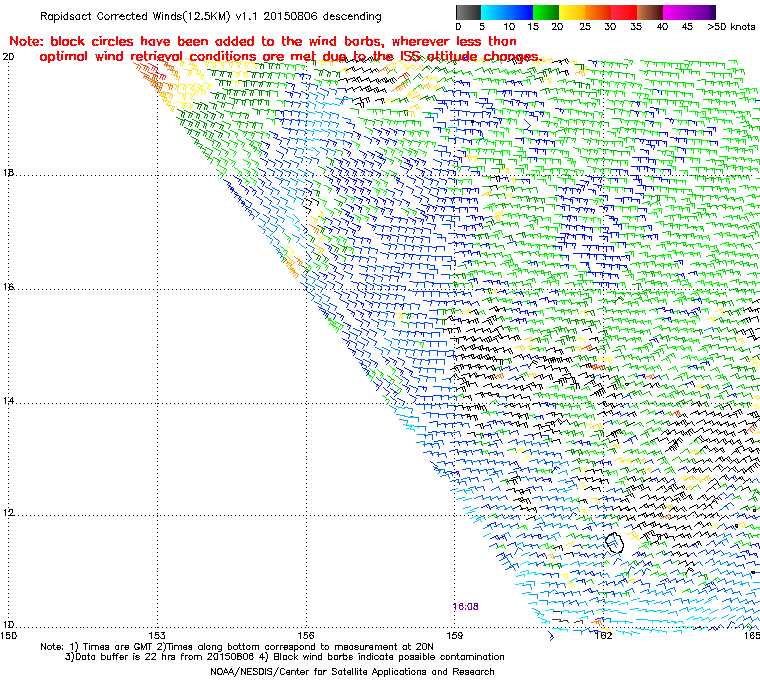760x688 pixels.
Task: Click the "25" label under the legend
Action: point(585,27)
